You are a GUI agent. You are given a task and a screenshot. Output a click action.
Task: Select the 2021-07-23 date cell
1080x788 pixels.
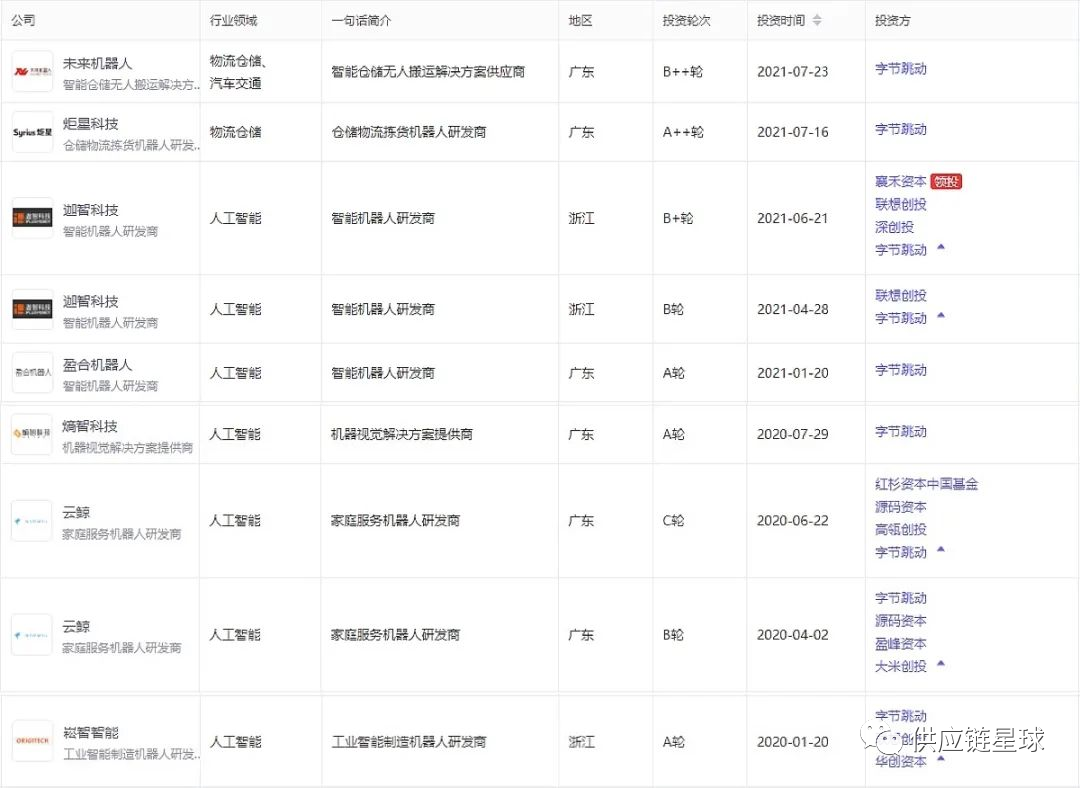click(x=793, y=72)
